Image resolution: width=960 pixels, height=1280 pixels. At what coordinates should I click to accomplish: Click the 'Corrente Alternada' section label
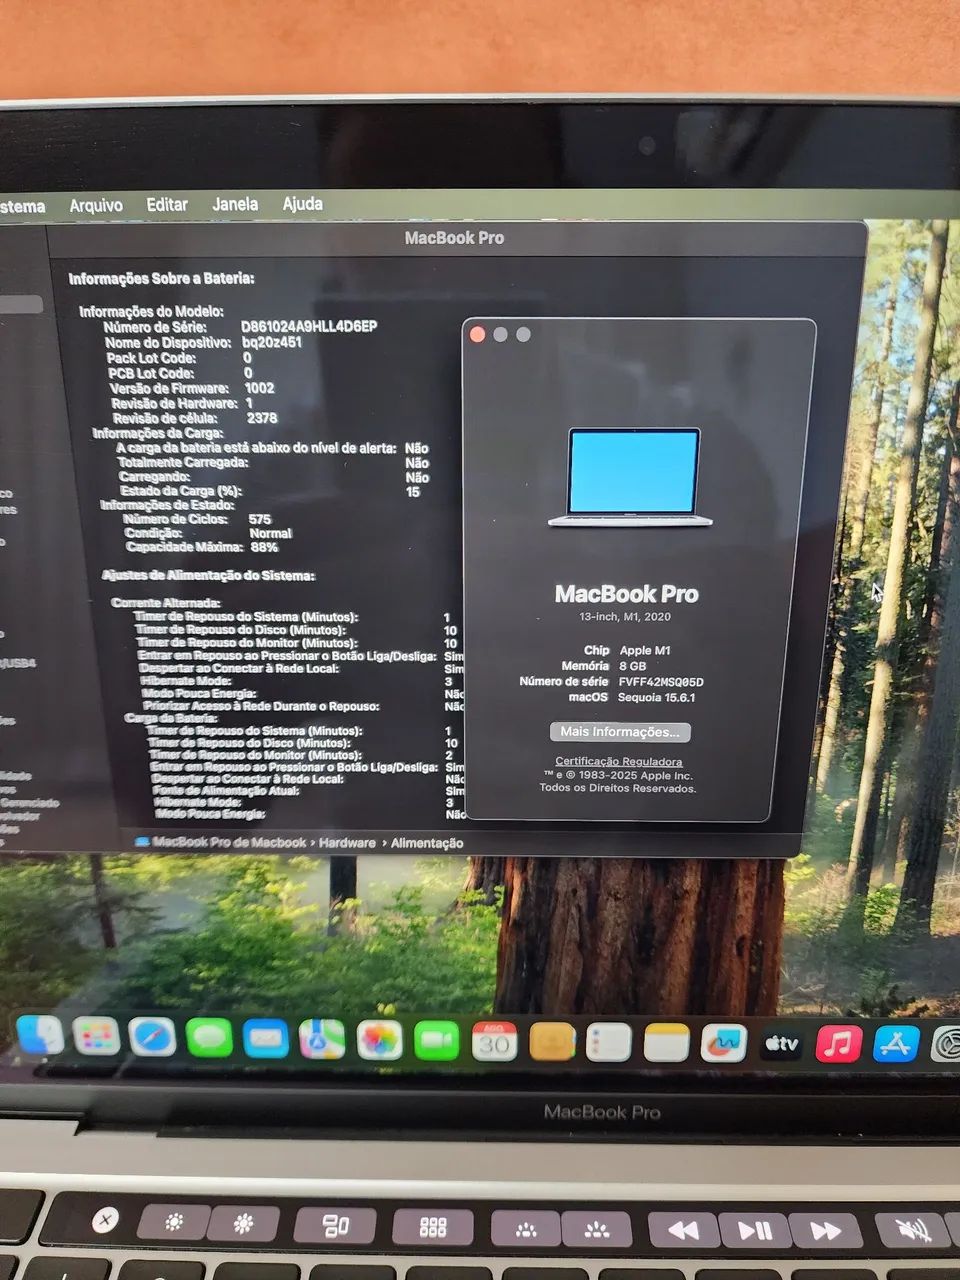pyautogui.click(x=166, y=603)
